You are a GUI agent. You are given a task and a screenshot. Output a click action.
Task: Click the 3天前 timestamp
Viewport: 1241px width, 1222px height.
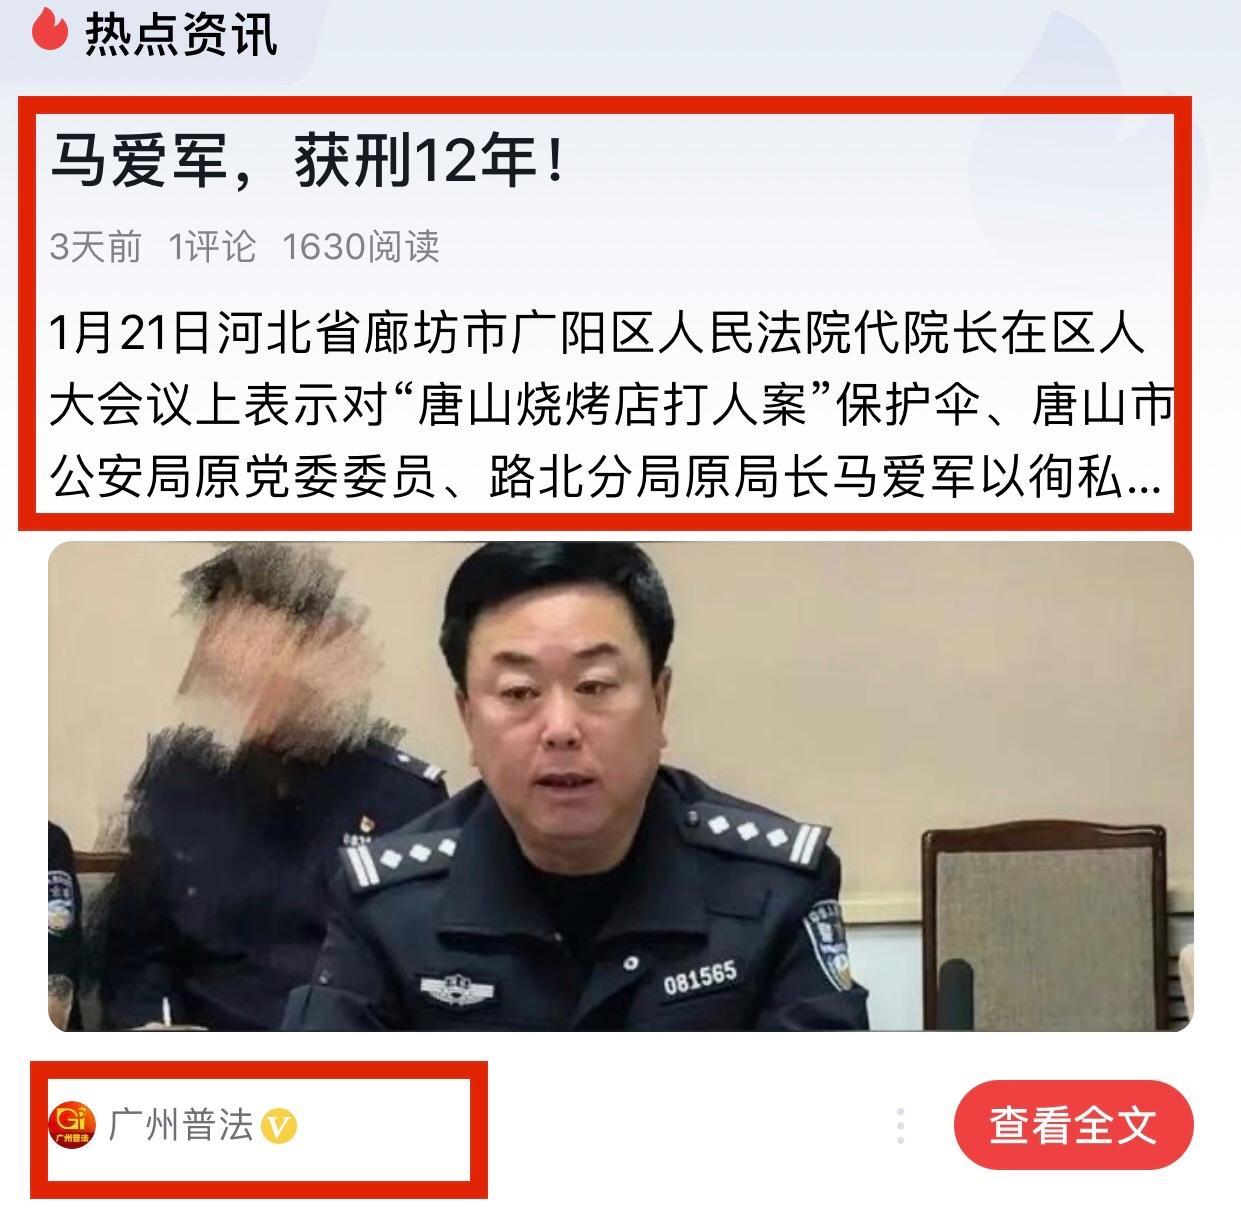coord(96,246)
